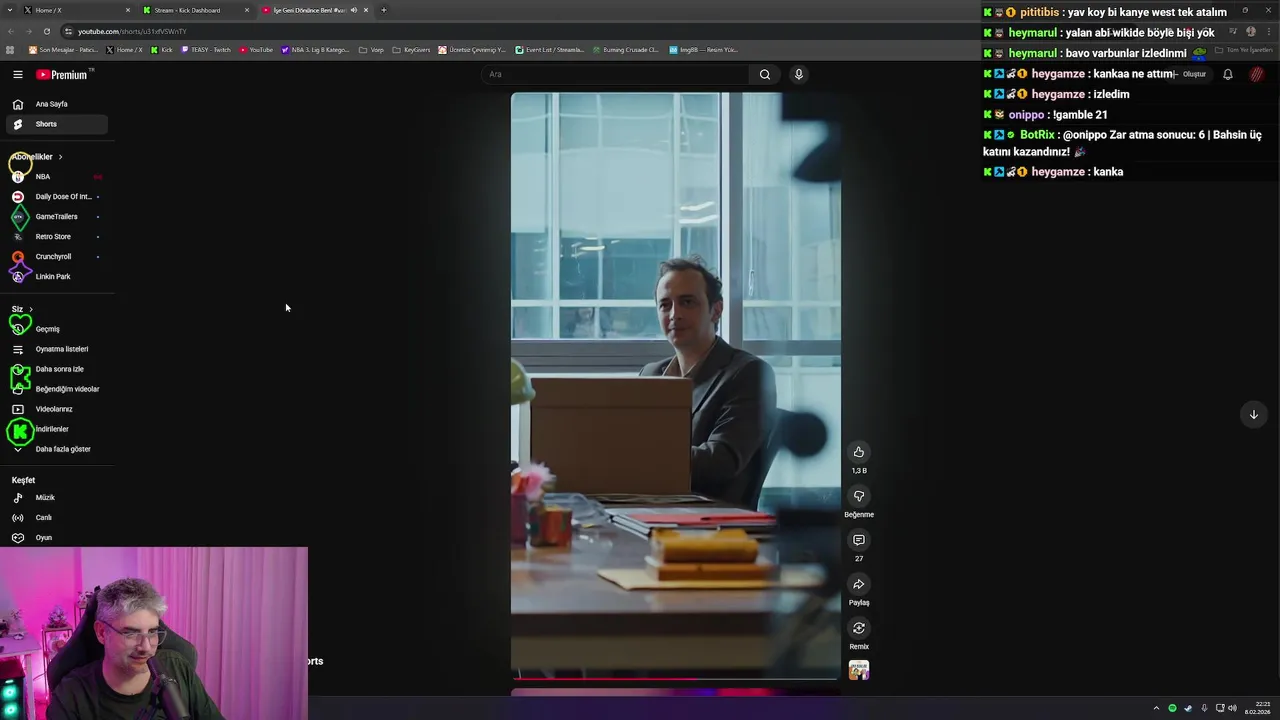The width and height of the screenshot is (1280, 720).
Task: Open Müzik under Keşfet
Action: tap(56, 498)
